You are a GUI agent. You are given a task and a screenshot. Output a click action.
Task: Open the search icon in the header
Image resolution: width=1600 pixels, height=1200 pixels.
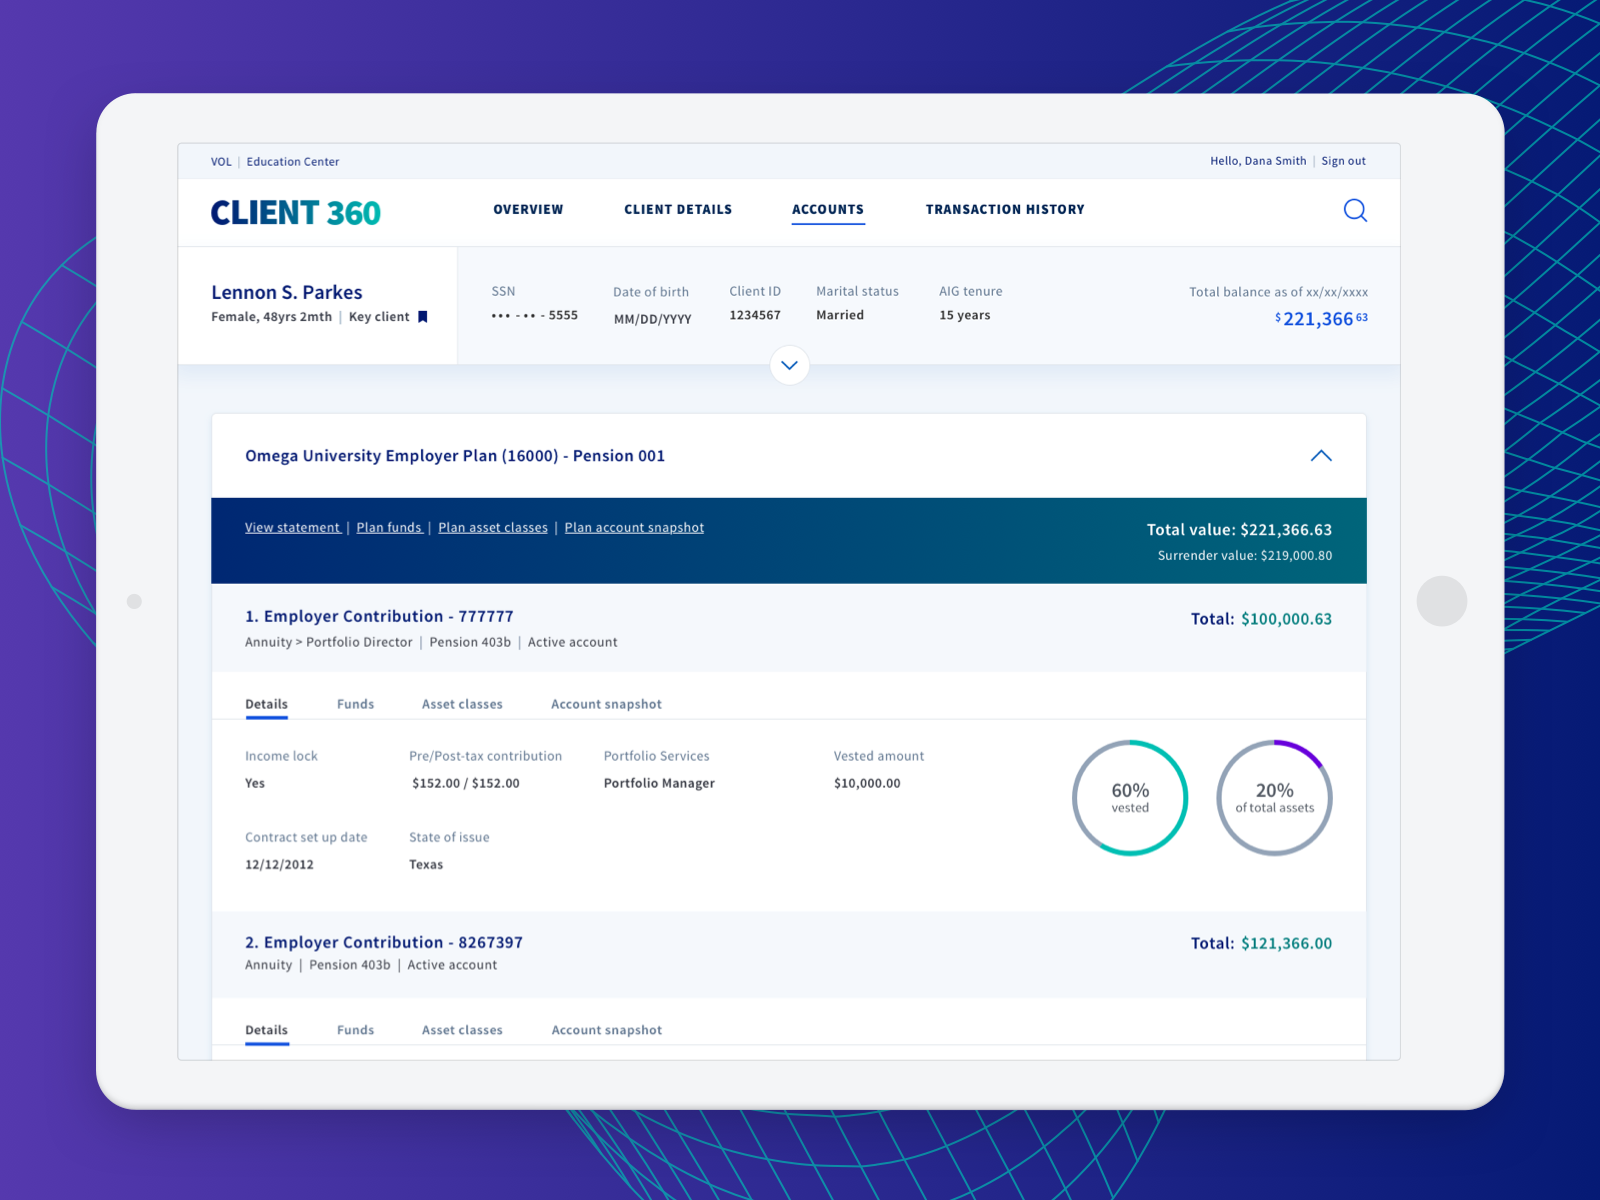(1355, 211)
